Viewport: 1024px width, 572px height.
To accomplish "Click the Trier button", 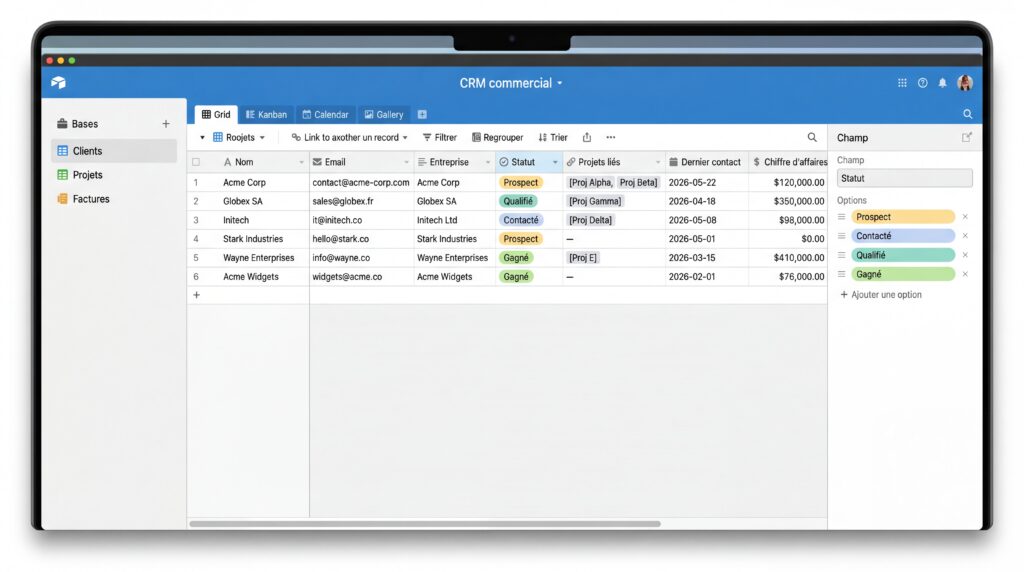I will tap(552, 137).
